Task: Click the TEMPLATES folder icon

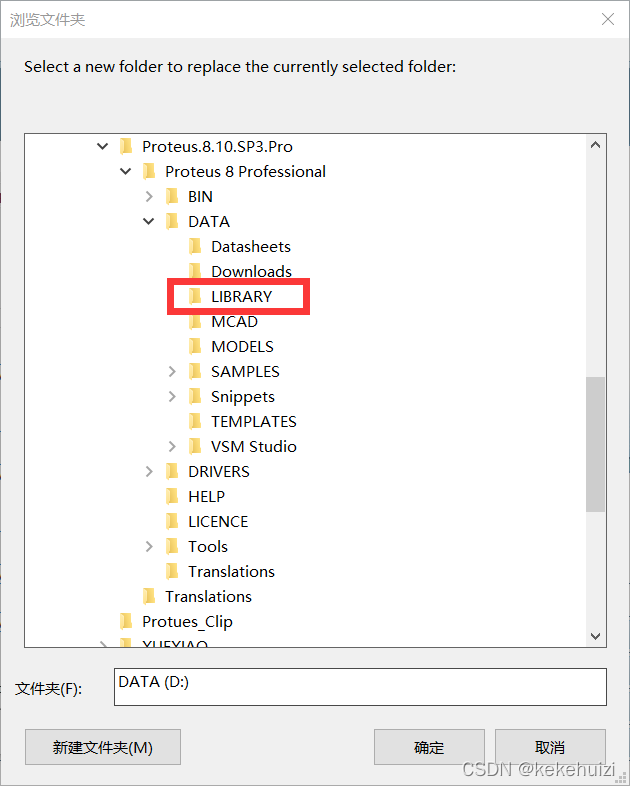Action: coord(195,421)
